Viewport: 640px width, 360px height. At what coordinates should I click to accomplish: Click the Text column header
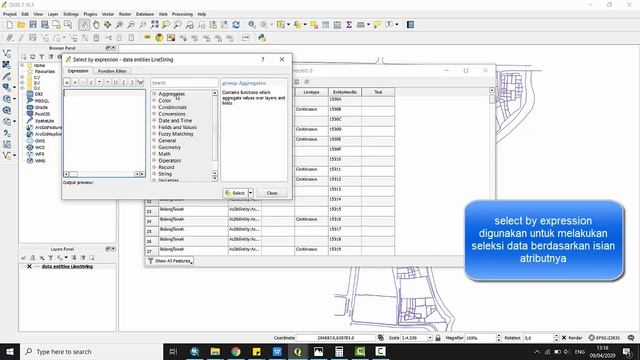click(x=378, y=92)
